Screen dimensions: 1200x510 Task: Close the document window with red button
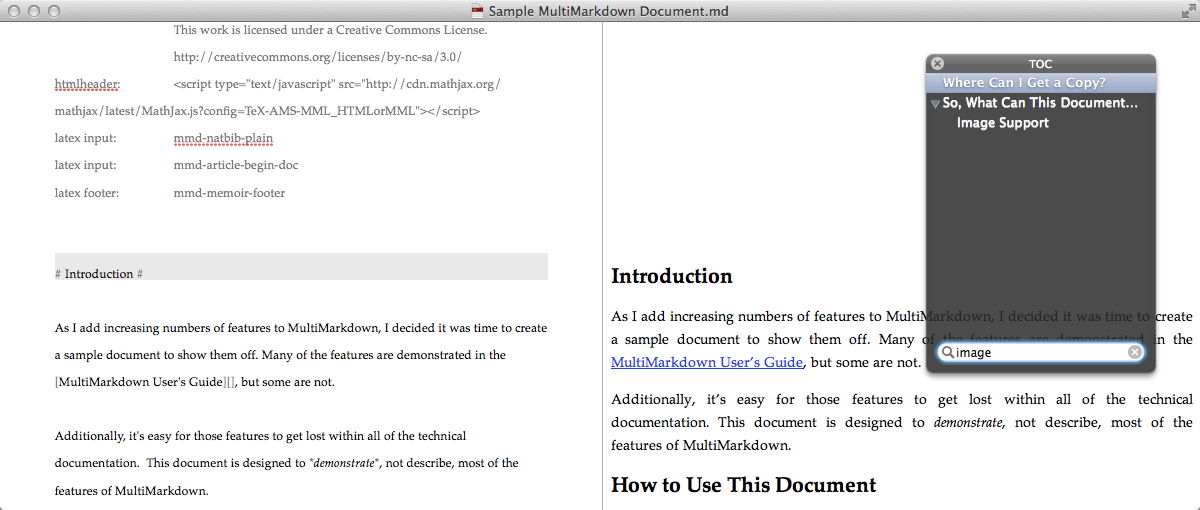[x=13, y=11]
